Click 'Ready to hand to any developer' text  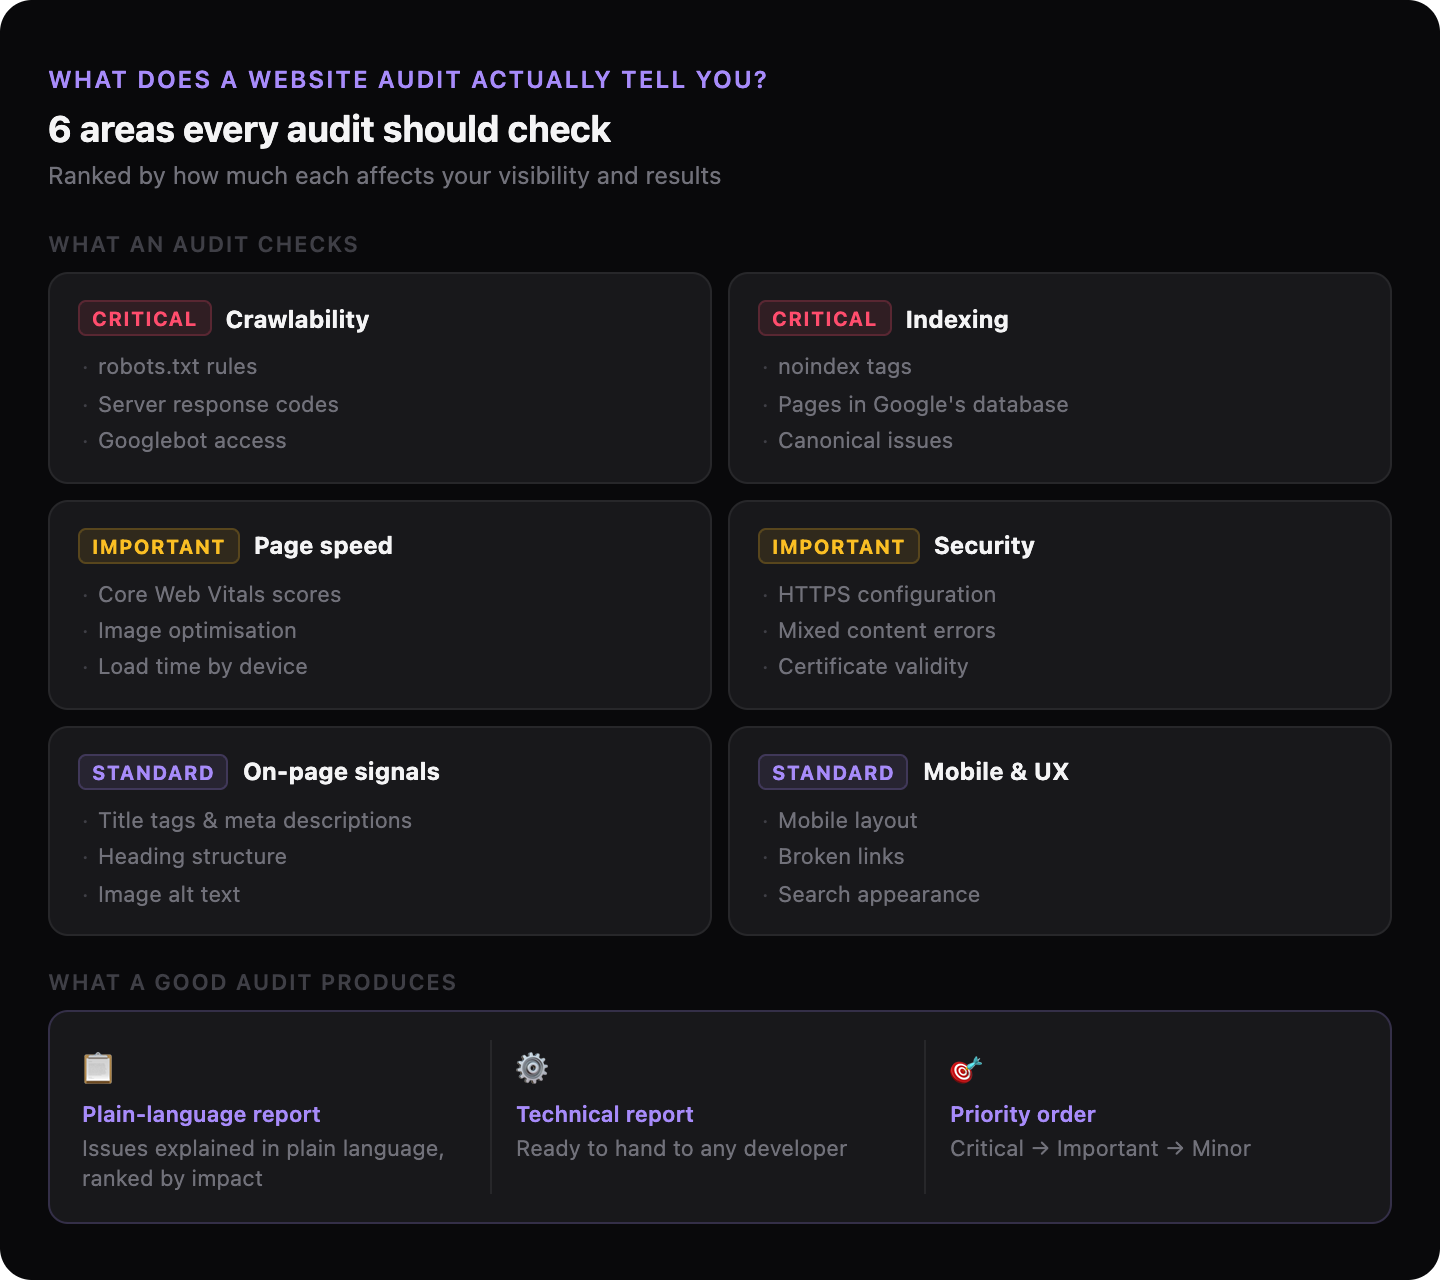(x=681, y=1149)
